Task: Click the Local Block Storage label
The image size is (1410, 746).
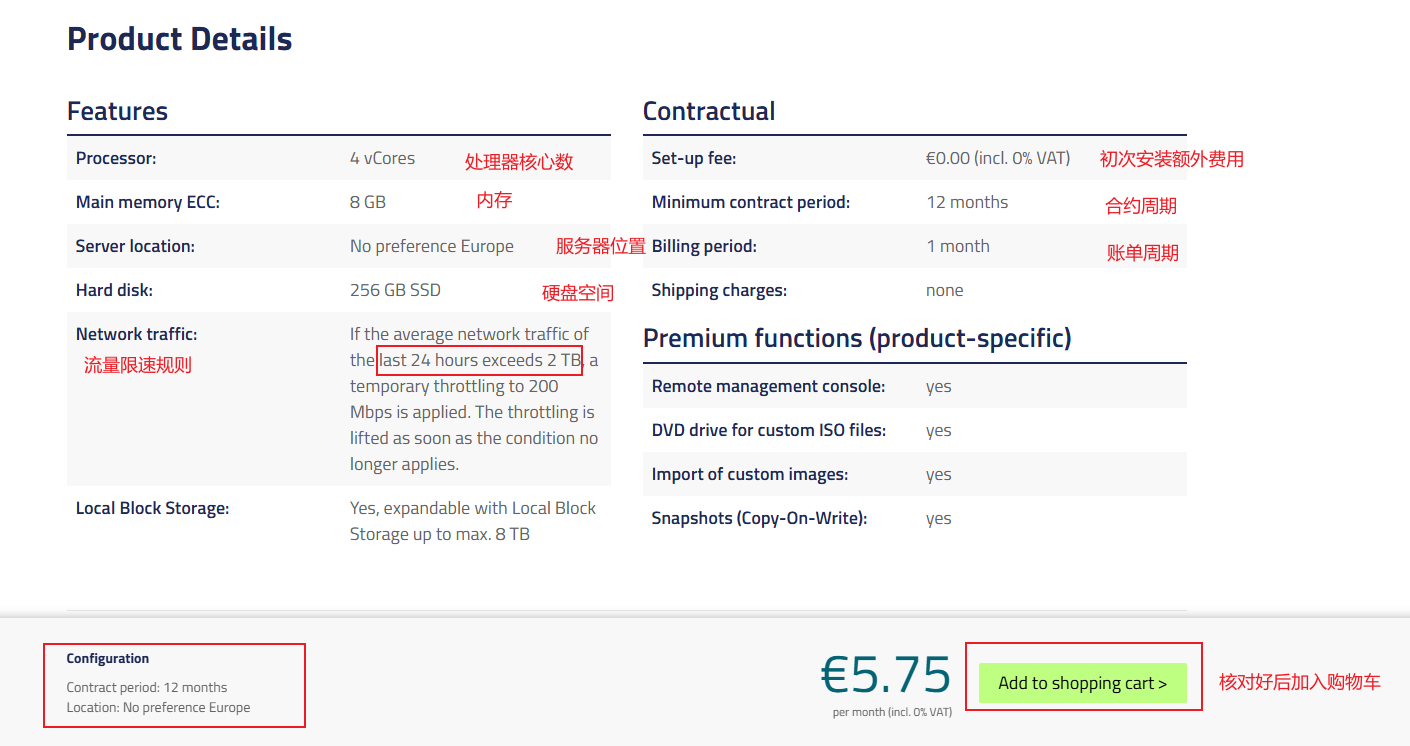Action: (152, 508)
